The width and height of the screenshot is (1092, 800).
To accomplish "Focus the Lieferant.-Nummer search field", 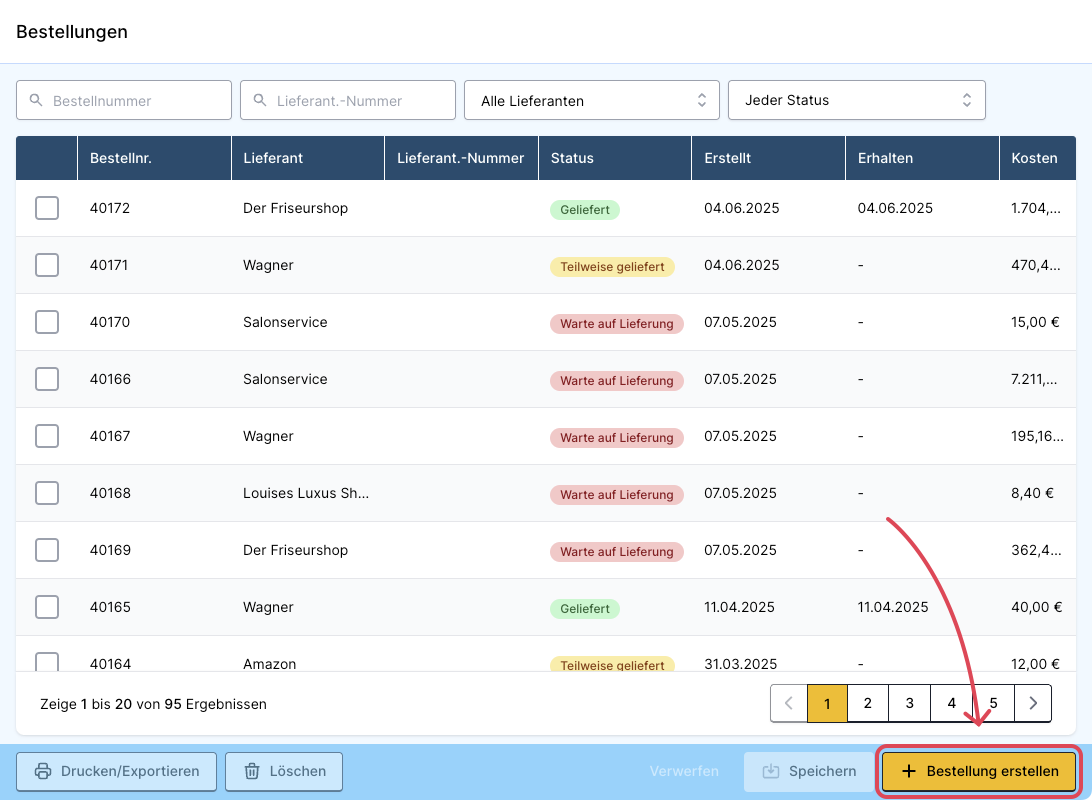I will (348, 100).
